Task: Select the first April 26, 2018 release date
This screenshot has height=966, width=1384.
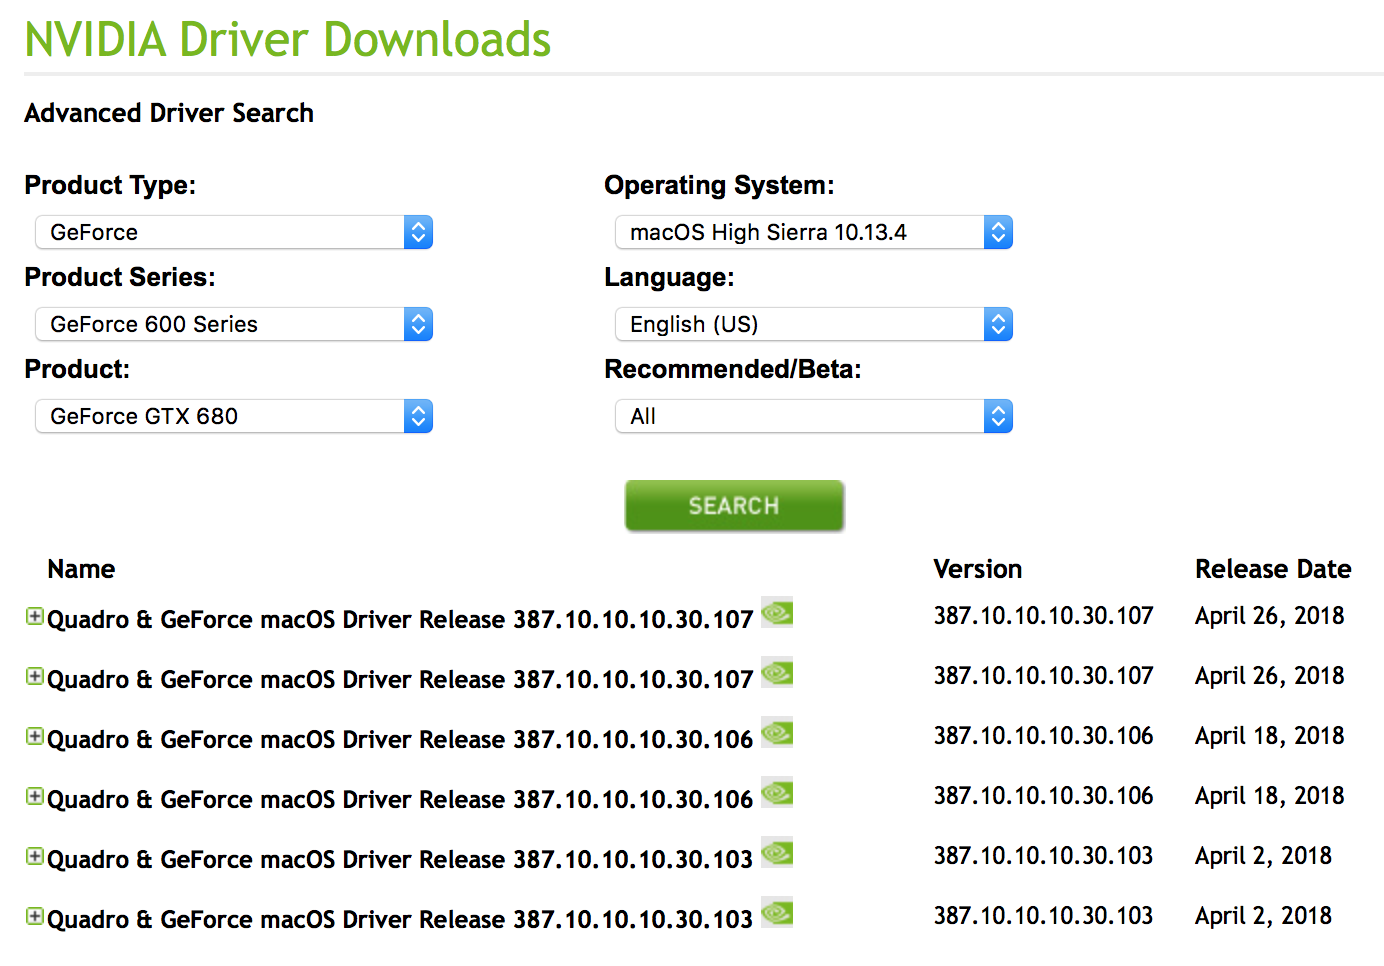Action: tap(1270, 616)
